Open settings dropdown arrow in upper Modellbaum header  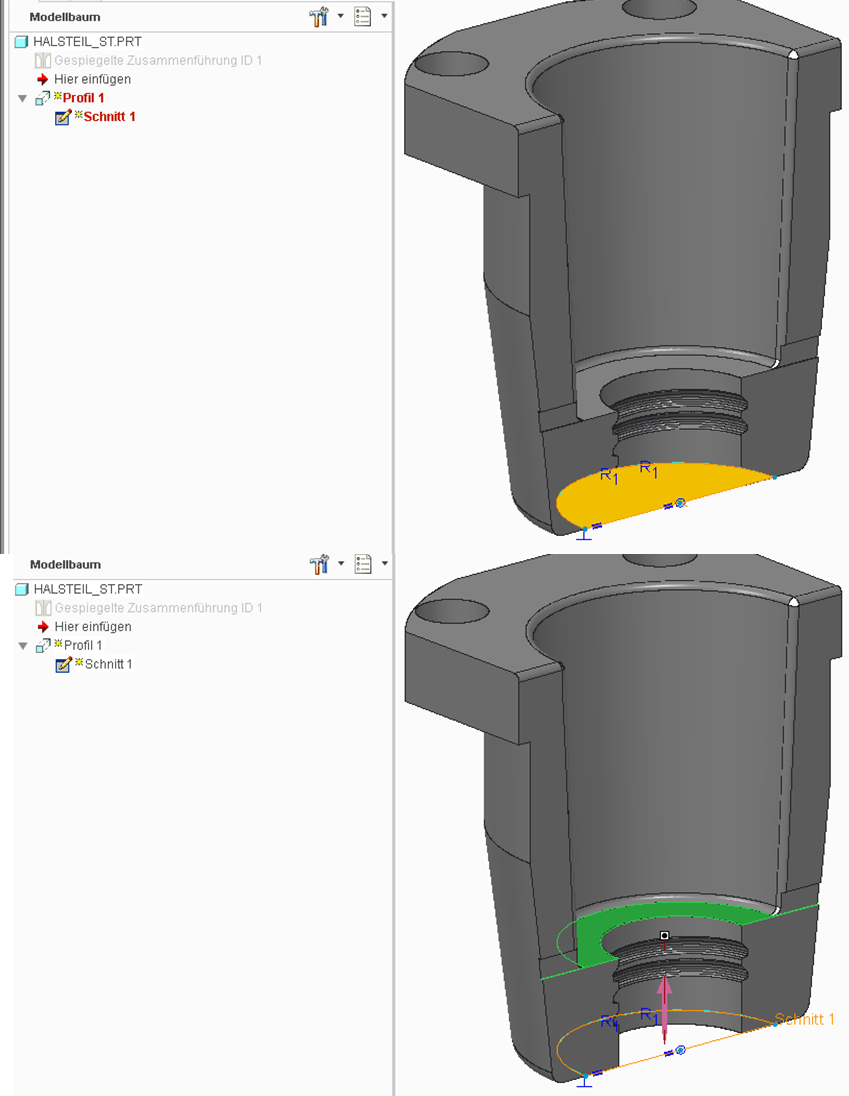[x=340, y=15]
